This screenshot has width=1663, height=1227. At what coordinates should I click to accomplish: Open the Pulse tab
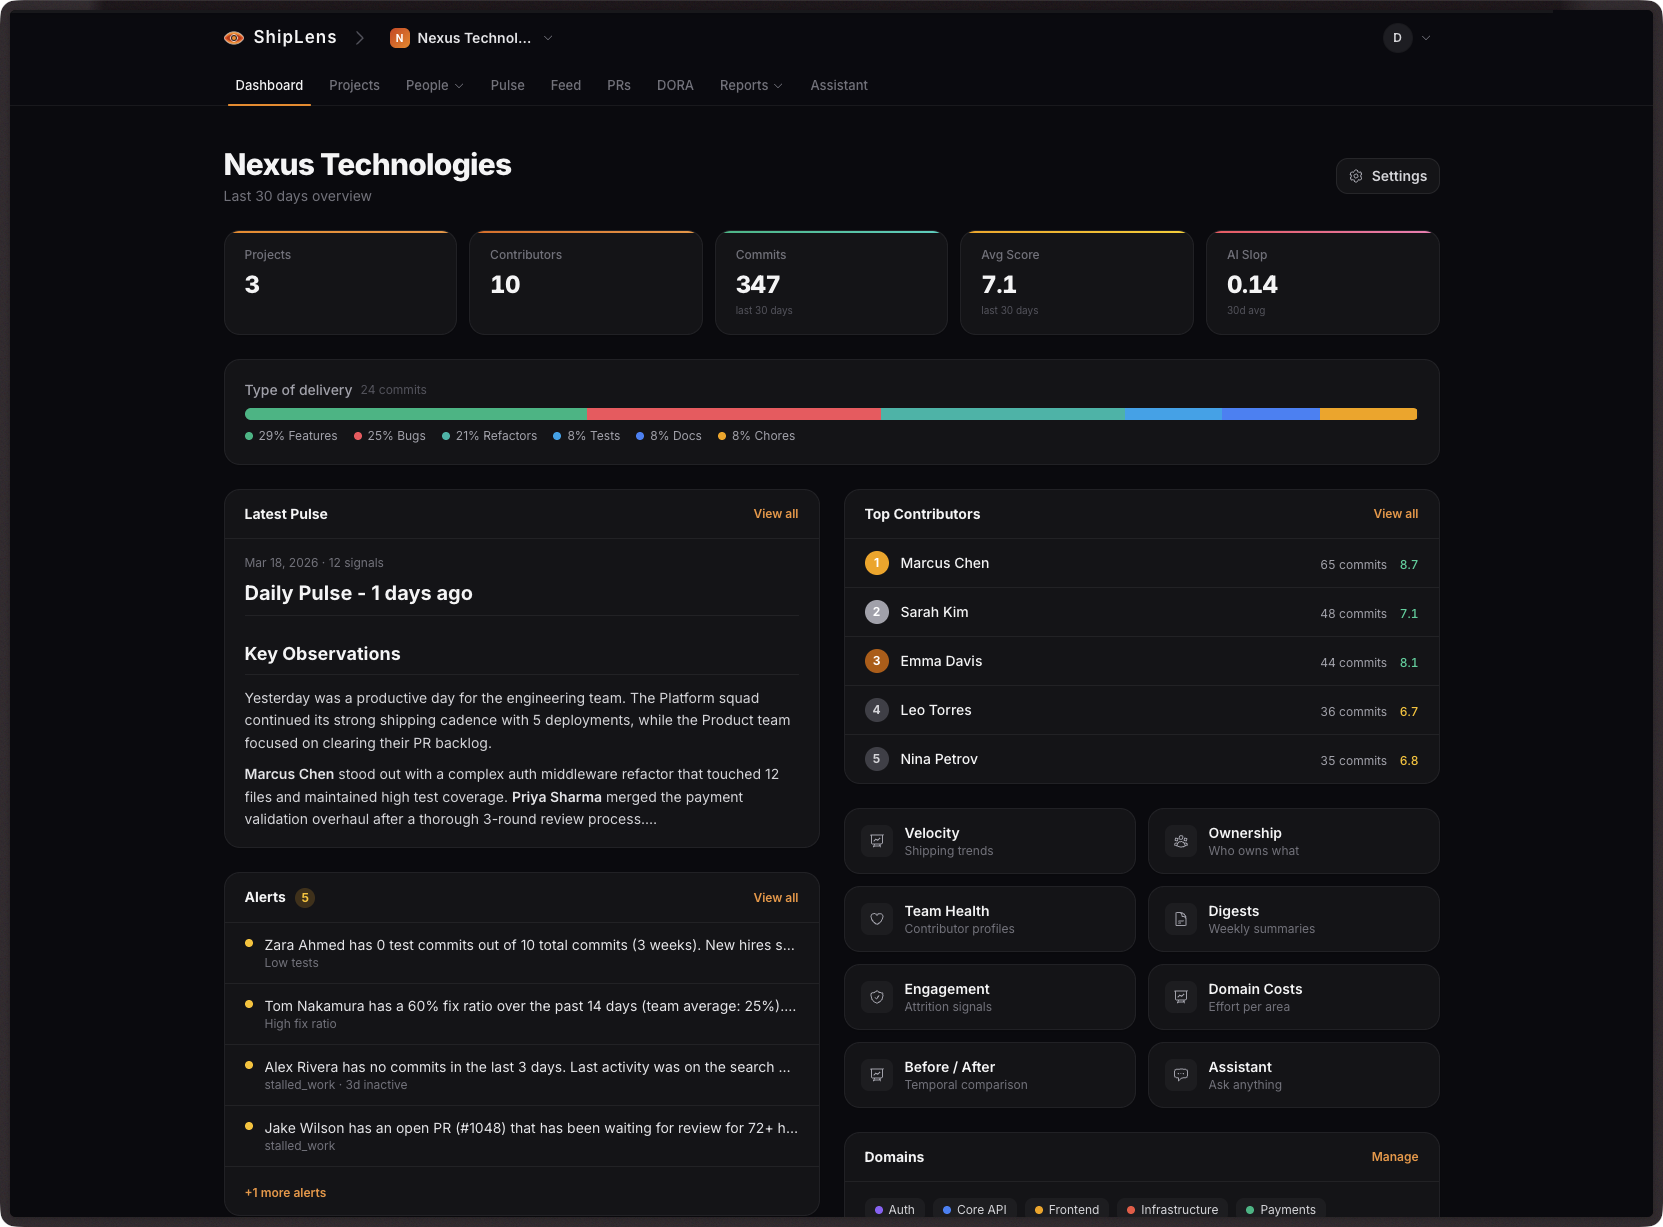507,85
